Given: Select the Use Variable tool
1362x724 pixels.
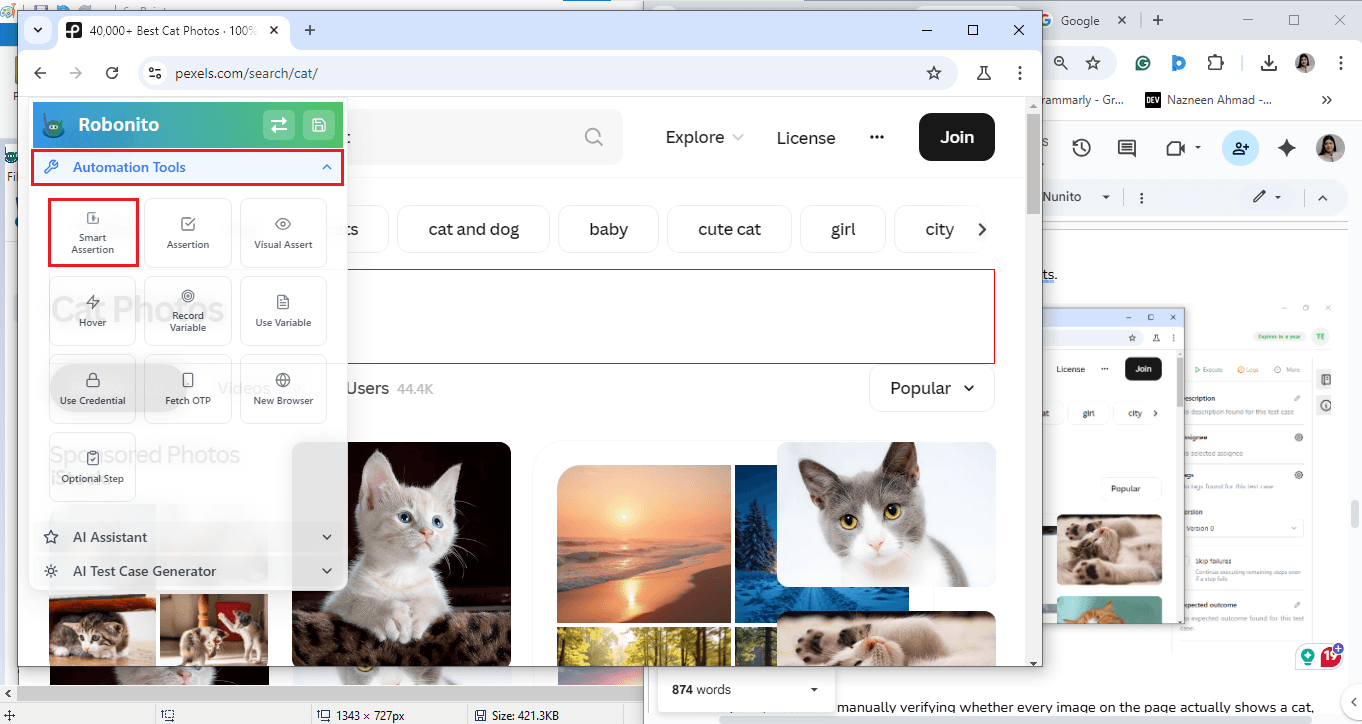Looking at the screenshot, I should pos(283,310).
